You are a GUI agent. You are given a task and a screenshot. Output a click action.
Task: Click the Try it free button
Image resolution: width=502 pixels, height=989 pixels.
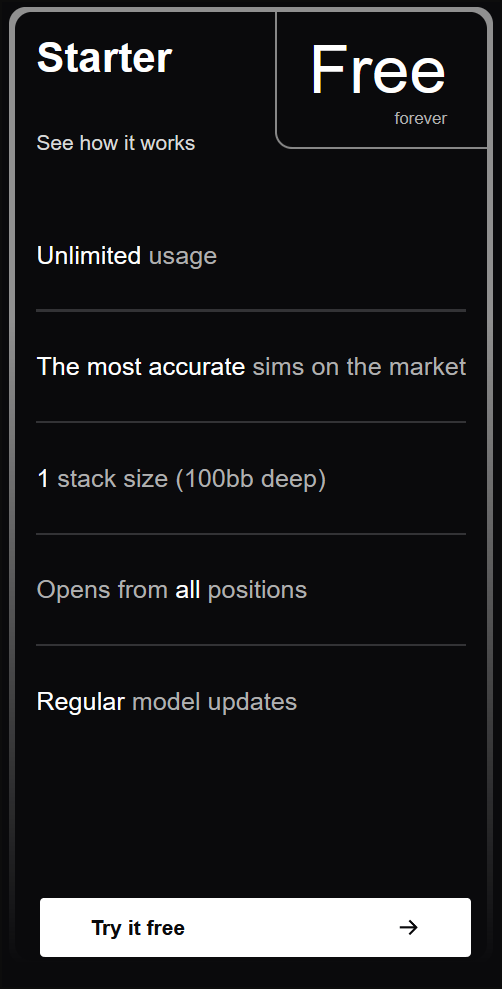click(255, 927)
